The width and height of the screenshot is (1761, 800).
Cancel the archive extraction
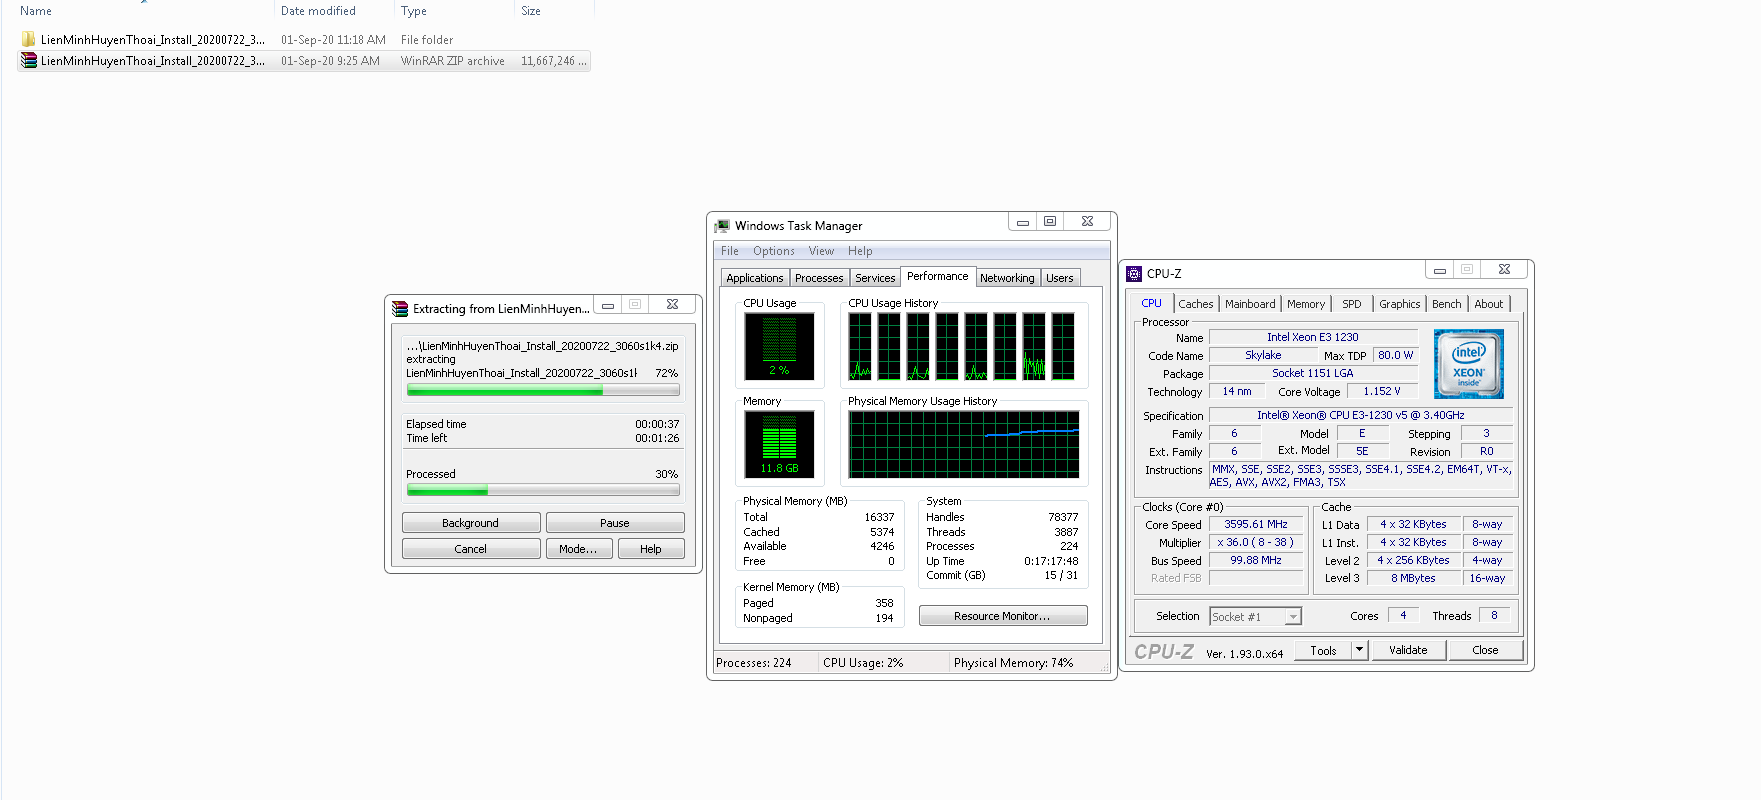pos(471,549)
